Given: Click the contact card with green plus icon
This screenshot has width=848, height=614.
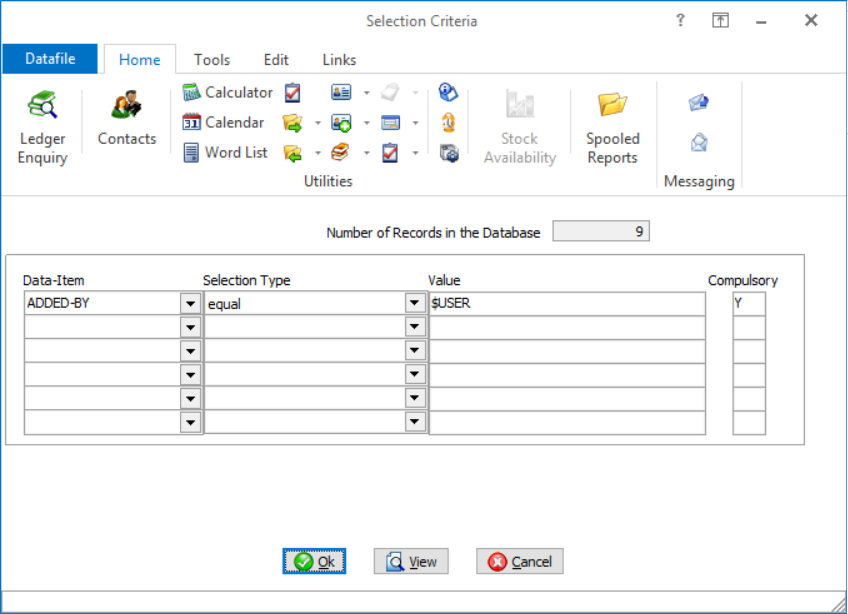Looking at the screenshot, I should coord(341,123).
